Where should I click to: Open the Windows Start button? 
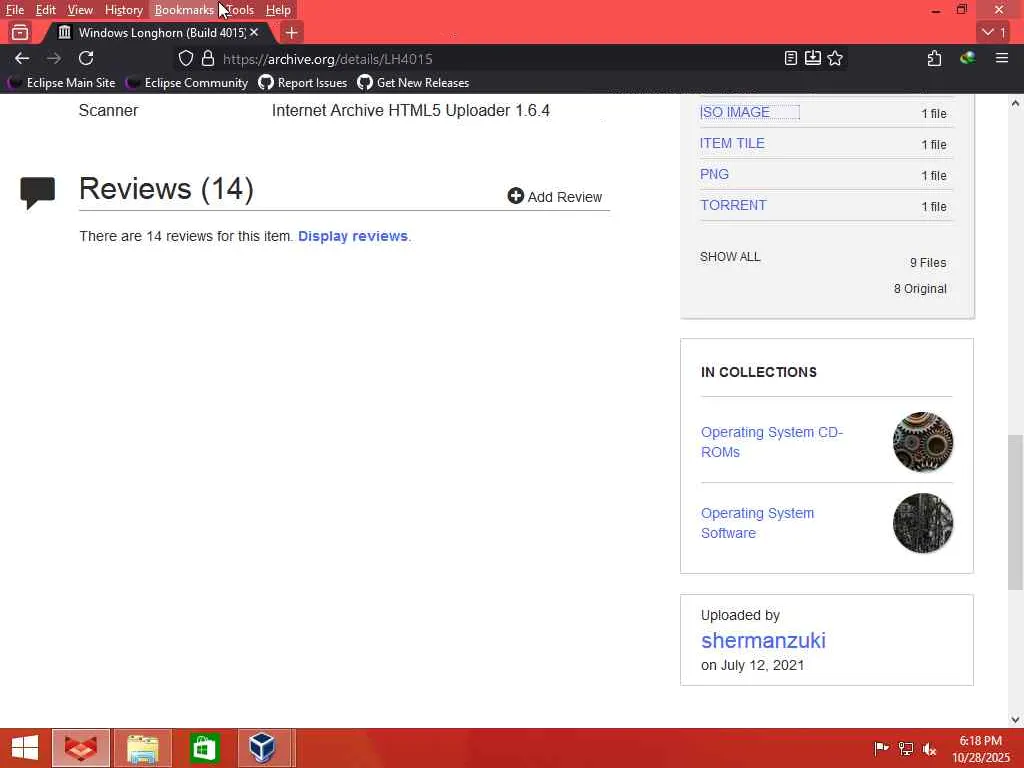coord(25,748)
